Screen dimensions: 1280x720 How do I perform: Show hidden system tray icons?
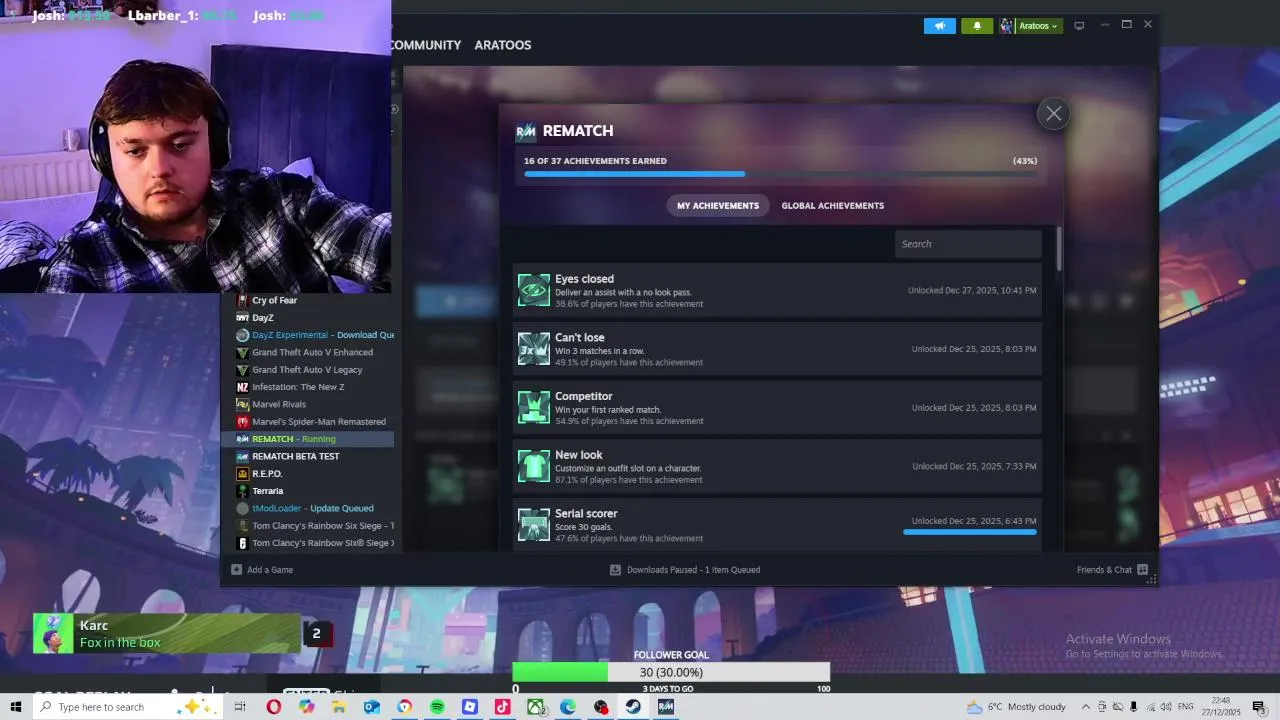tap(1086, 707)
